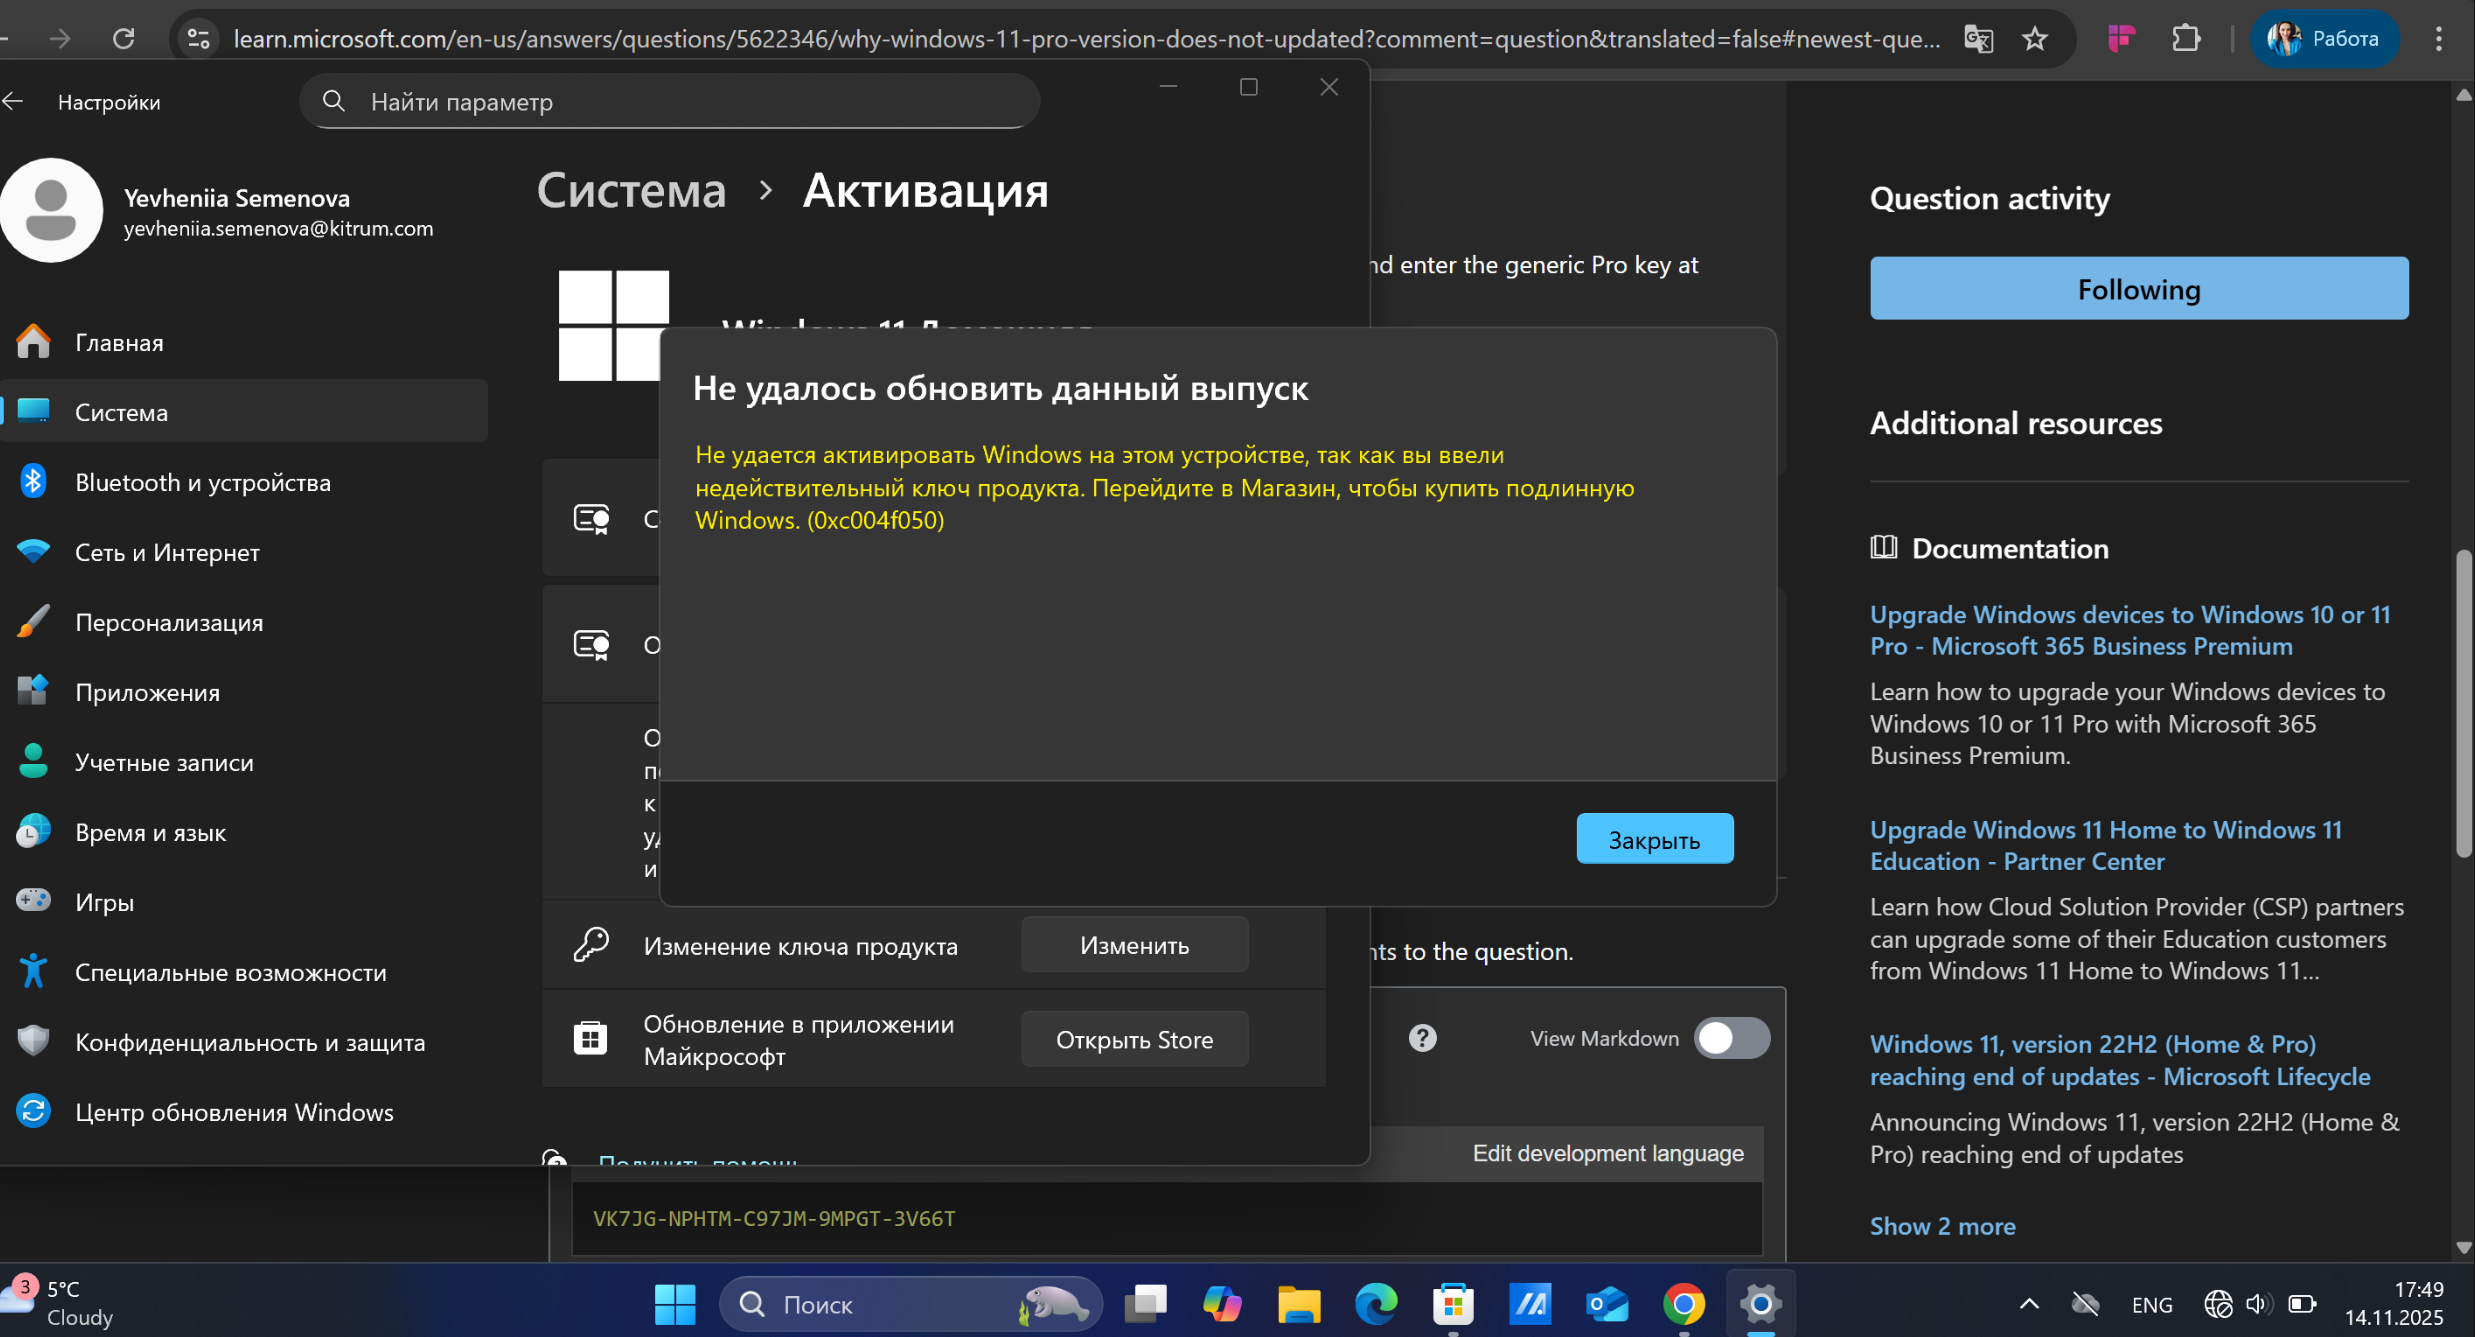
Task: Open Центр обновления Windows section
Action: [244, 1112]
